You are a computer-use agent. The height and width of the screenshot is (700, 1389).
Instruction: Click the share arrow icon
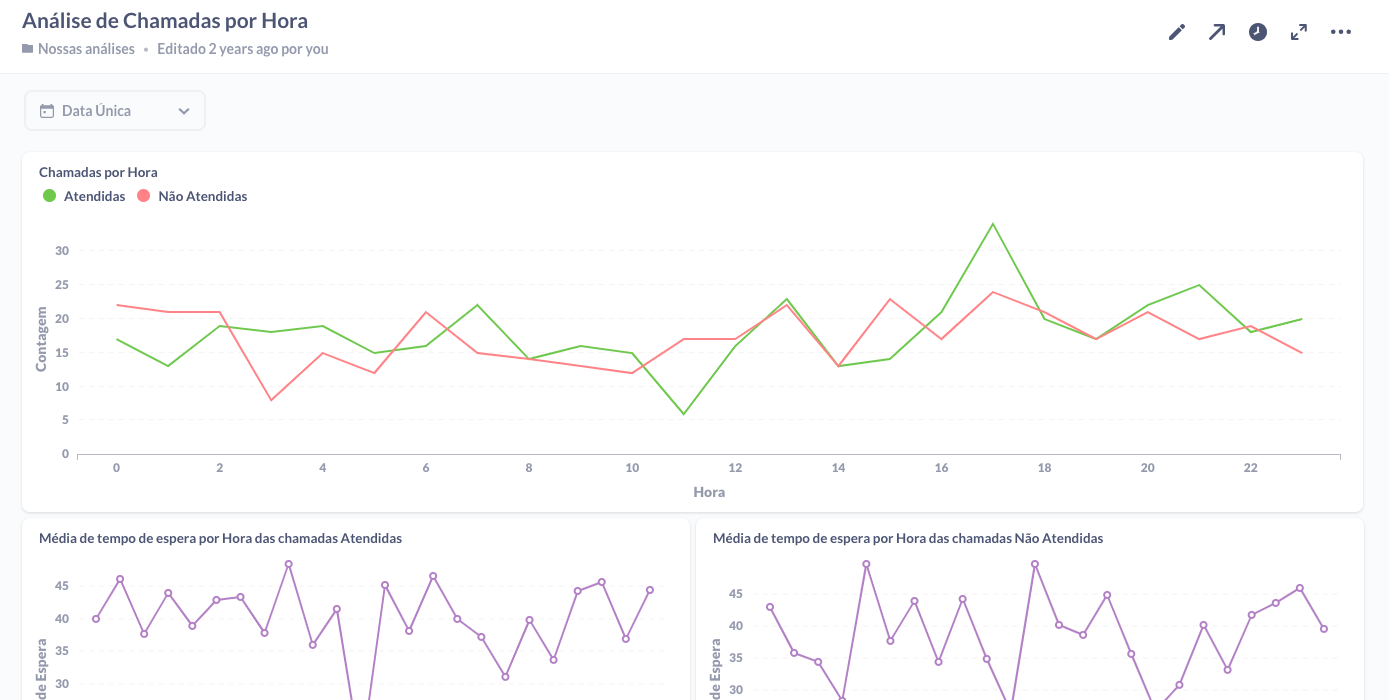click(x=1217, y=32)
